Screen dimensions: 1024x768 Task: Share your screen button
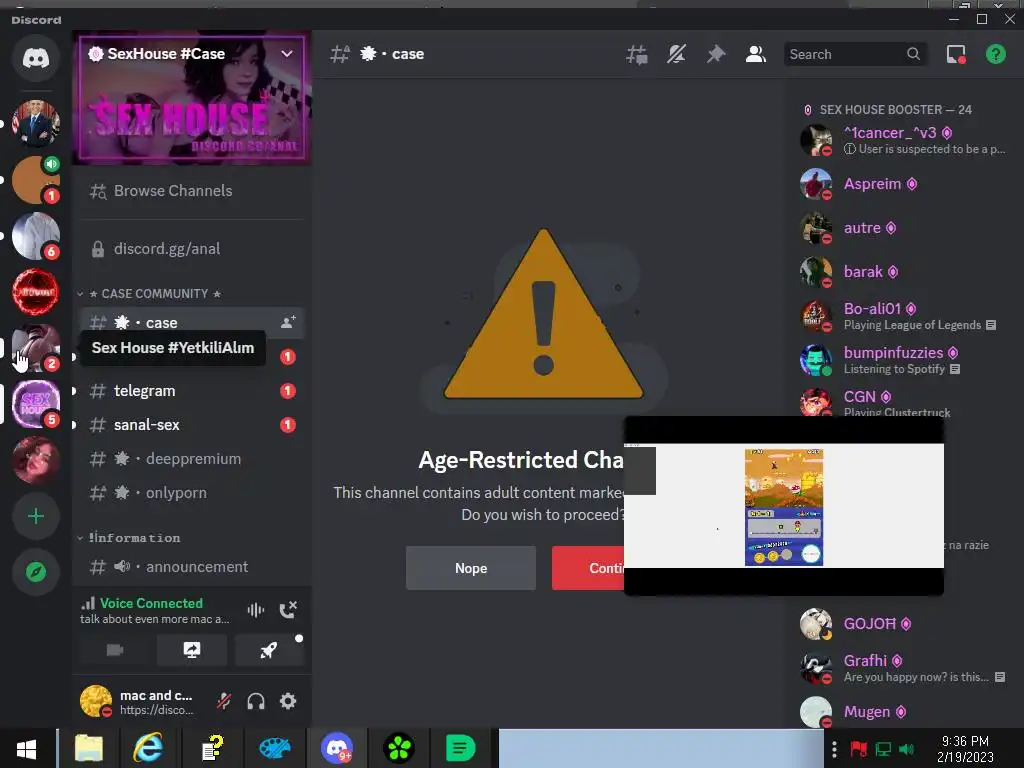(x=192, y=650)
